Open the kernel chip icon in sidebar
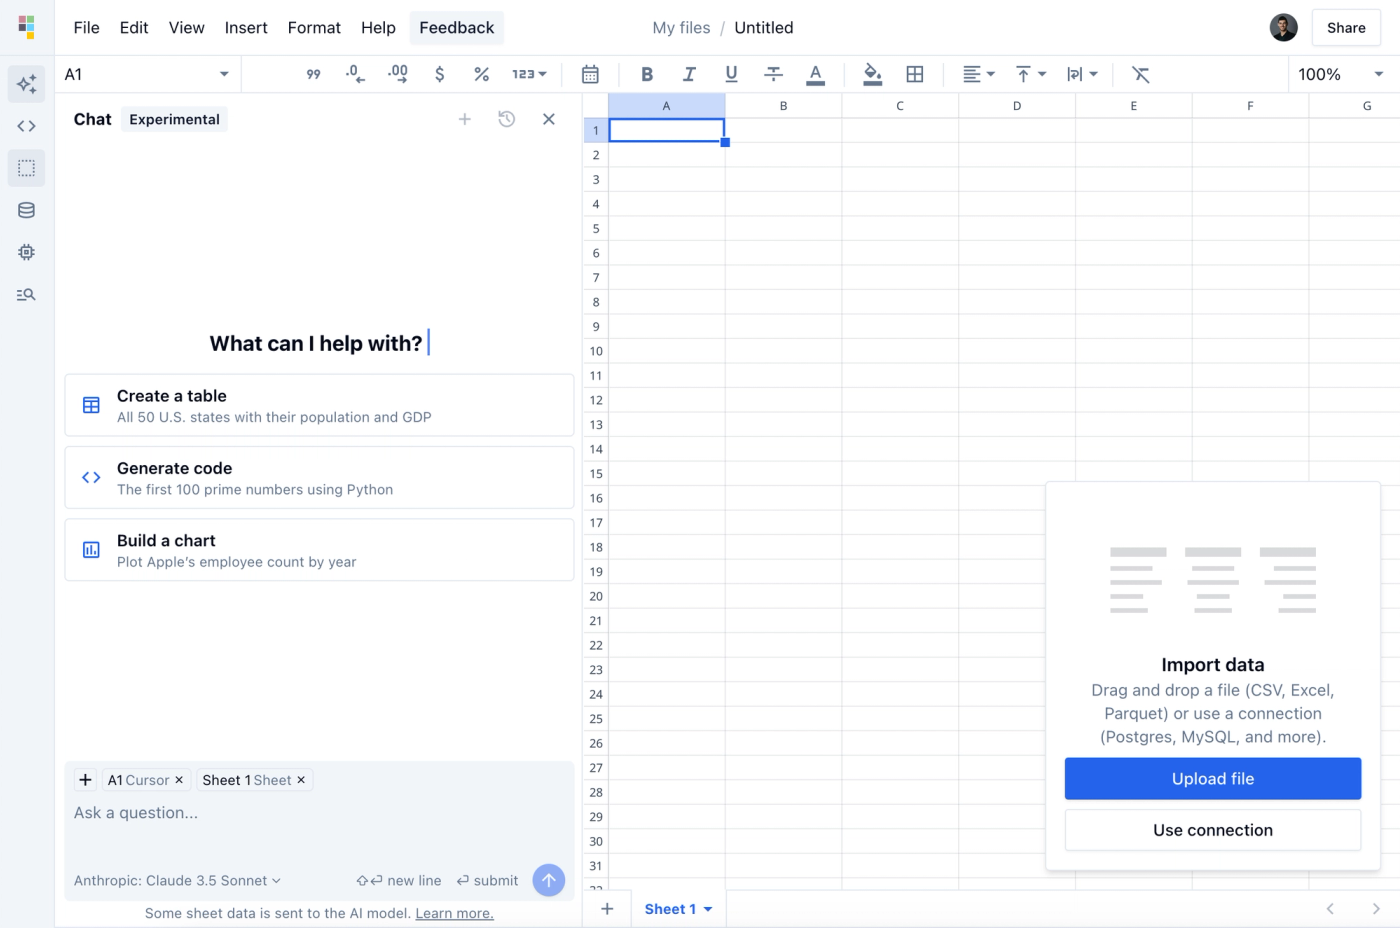This screenshot has height=928, width=1400. click(x=27, y=252)
